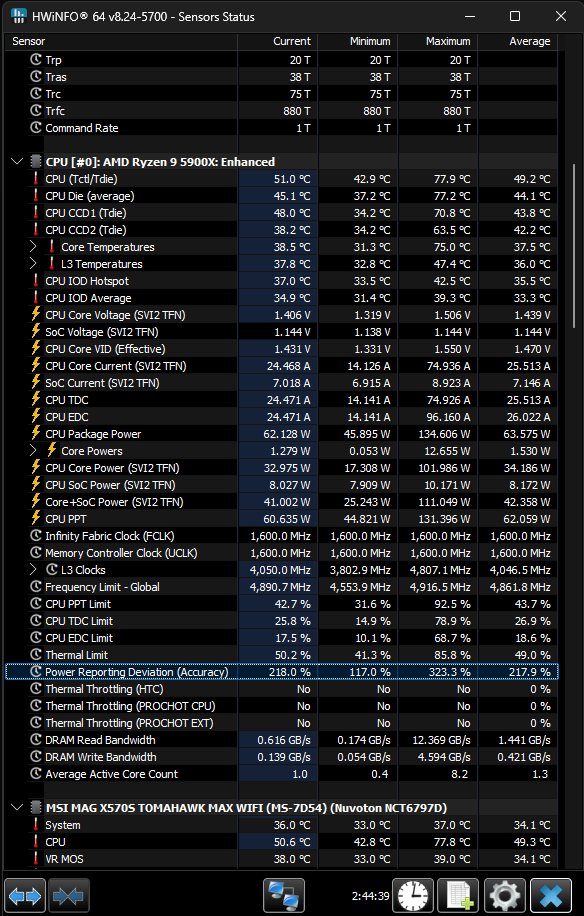This screenshot has width=584, height=916.
Task: Open the network/remote monitoring computers icon
Action: click(x=283, y=896)
